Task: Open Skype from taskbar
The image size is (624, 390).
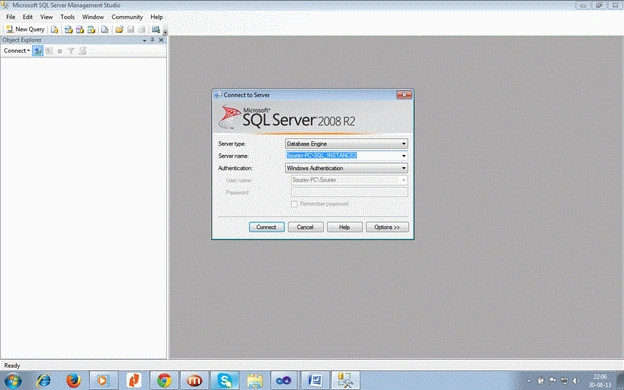Action: [x=225, y=381]
